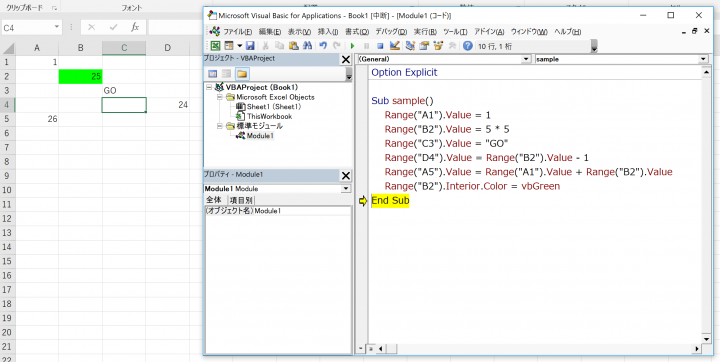Save the VBA project with floppy icon
Viewport: 720px width, 362px height.
coord(250,46)
